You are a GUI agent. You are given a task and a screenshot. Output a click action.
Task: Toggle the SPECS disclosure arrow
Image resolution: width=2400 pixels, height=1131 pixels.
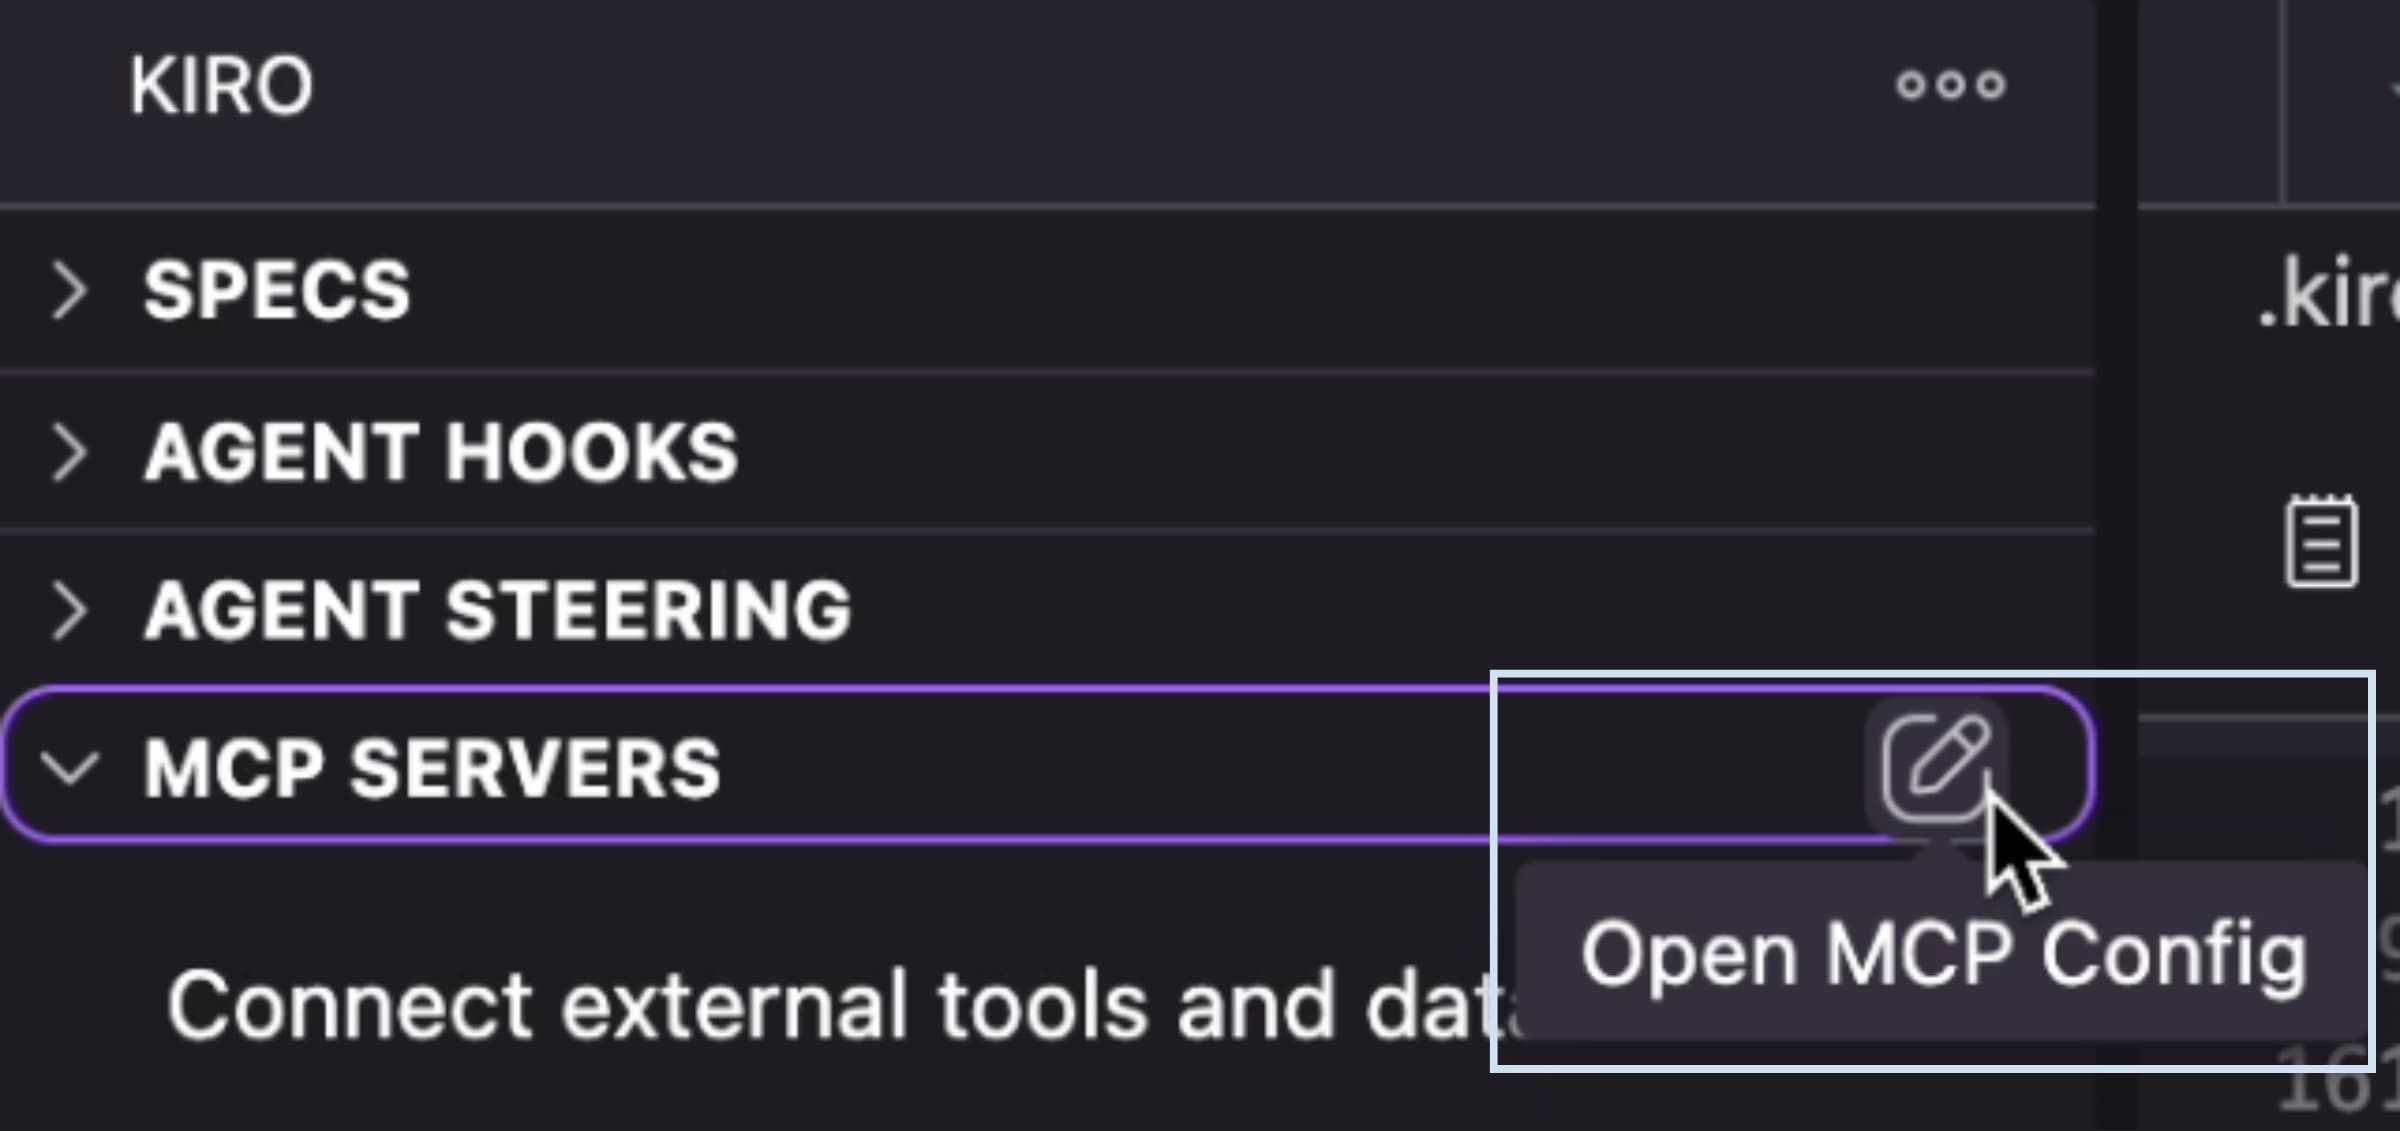coord(72,290)
